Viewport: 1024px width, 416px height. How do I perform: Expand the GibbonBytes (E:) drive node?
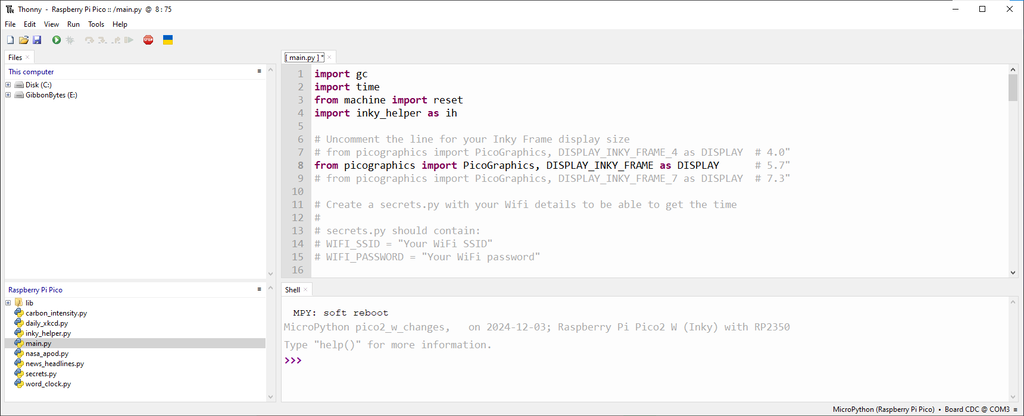(8, 95)
